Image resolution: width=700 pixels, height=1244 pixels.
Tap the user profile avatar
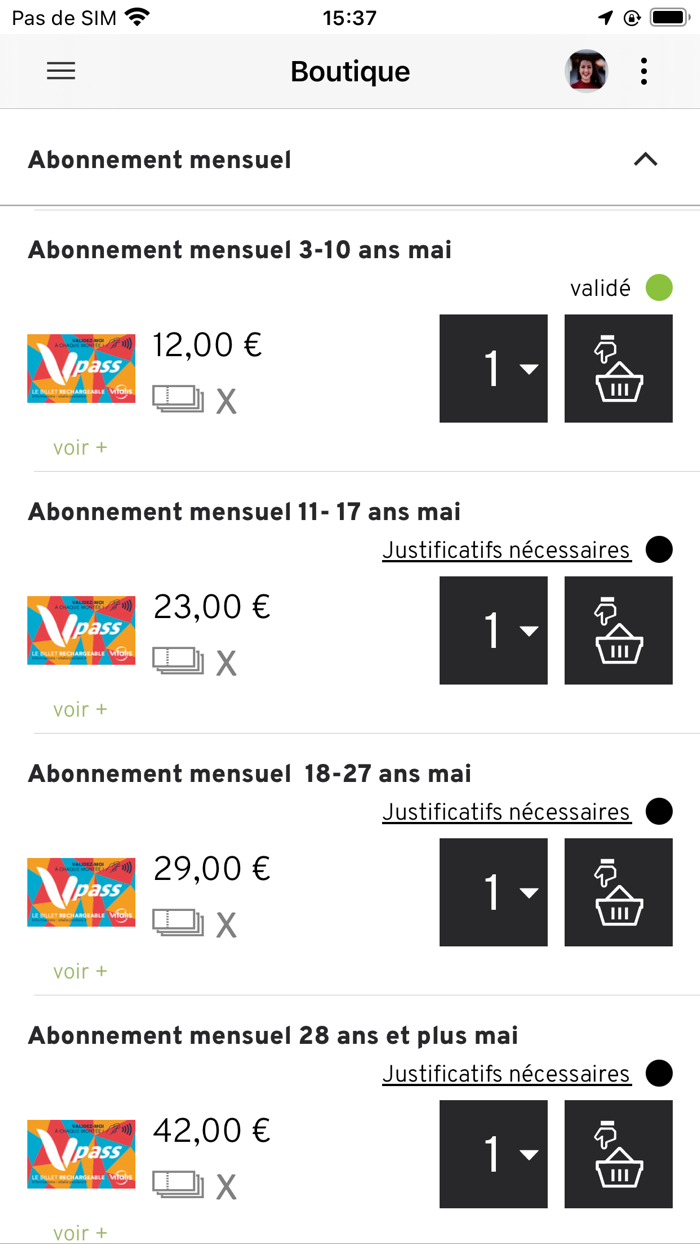pos(586,71)
